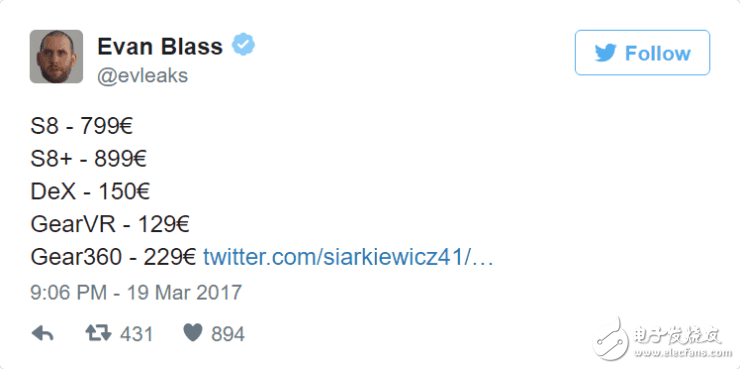Retweet using the retweet arrows icon
The height and width of the screenshot is (369, 740).
pos(99,334)
